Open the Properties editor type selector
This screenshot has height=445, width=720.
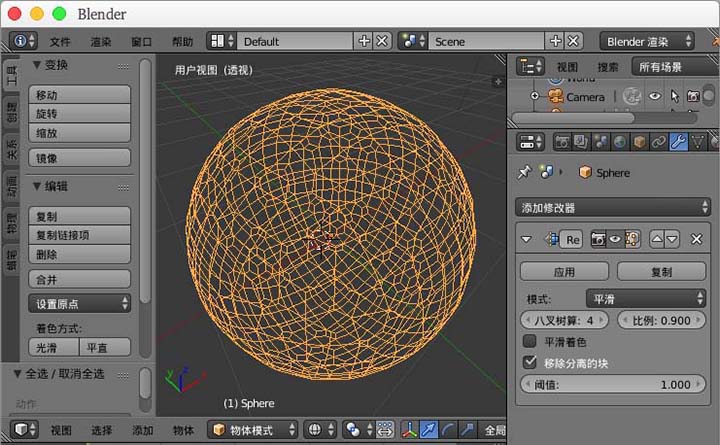(530, 142)
